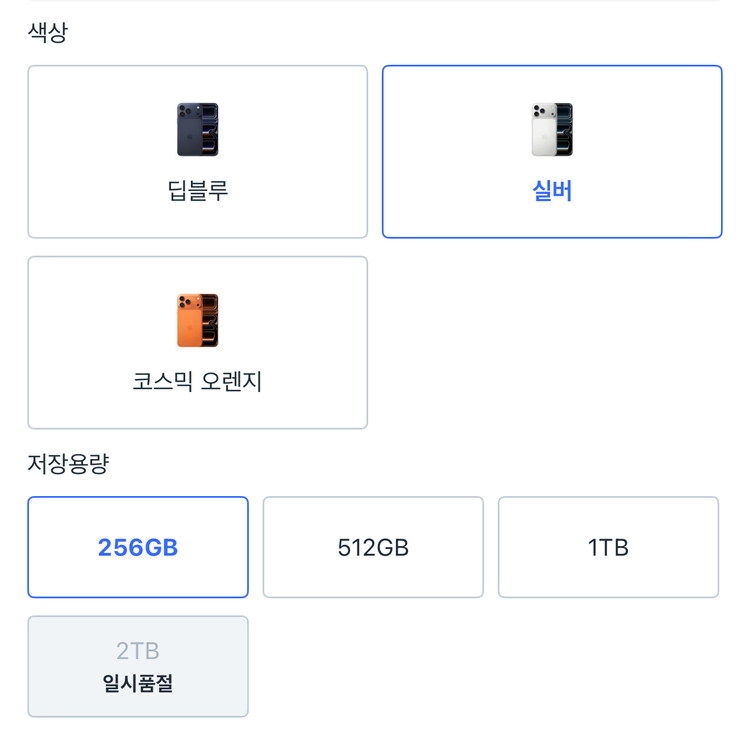Viewport: 750px width, 750px height.
Task: Click the Deep Blue iPhone image
Action: [198, 130]
